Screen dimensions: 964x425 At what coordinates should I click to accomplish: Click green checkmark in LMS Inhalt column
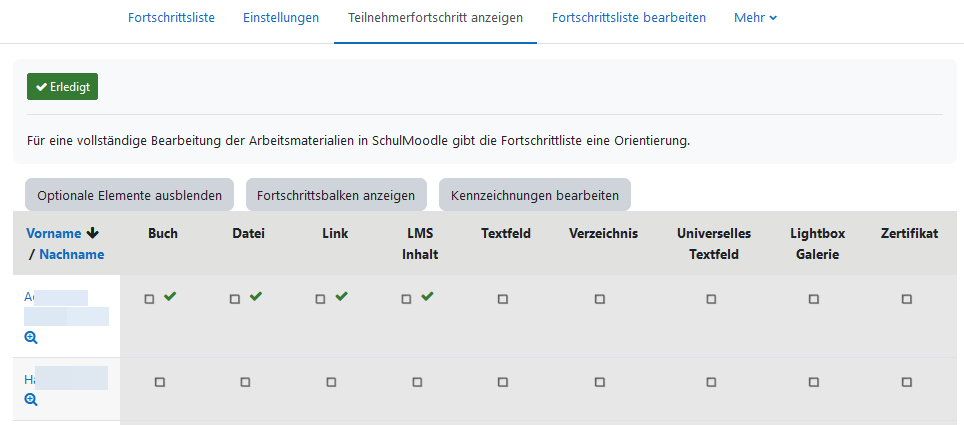coord(428,297)
